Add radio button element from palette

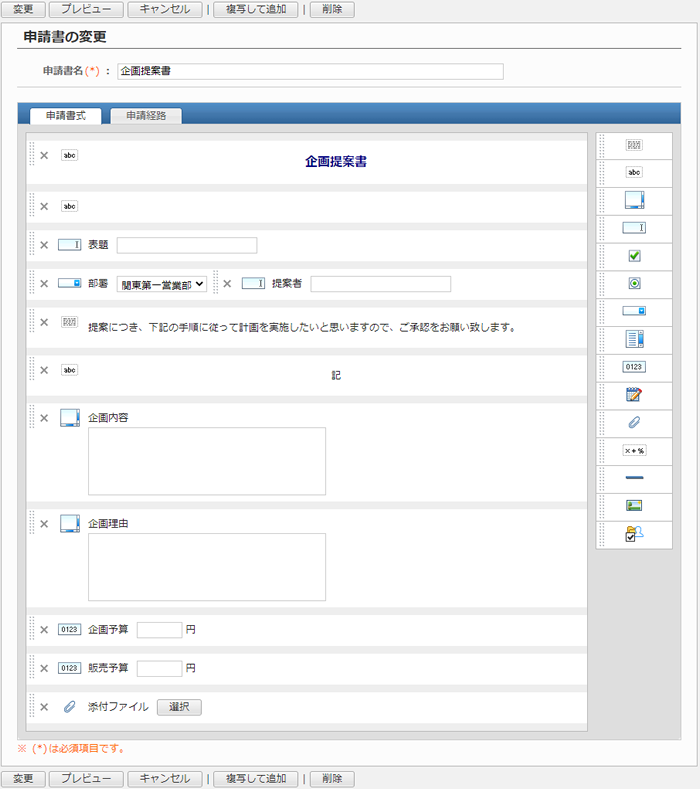pos(634,284)
